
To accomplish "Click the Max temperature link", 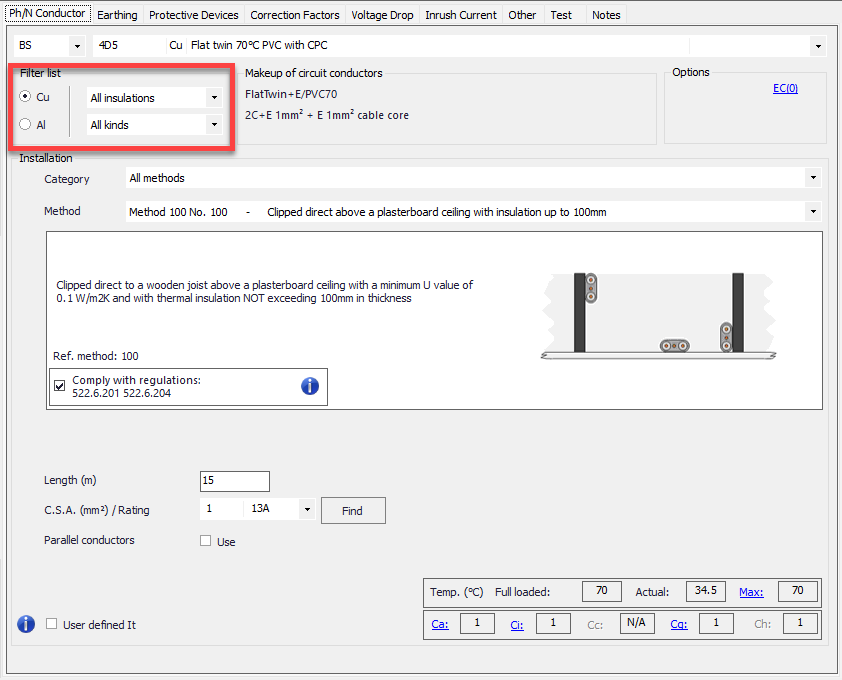I will pos(751,592).
